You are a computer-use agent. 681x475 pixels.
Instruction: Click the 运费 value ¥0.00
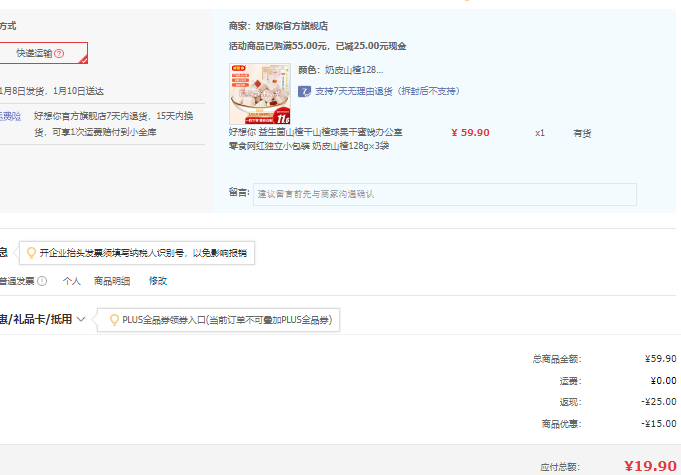[663, 380]
